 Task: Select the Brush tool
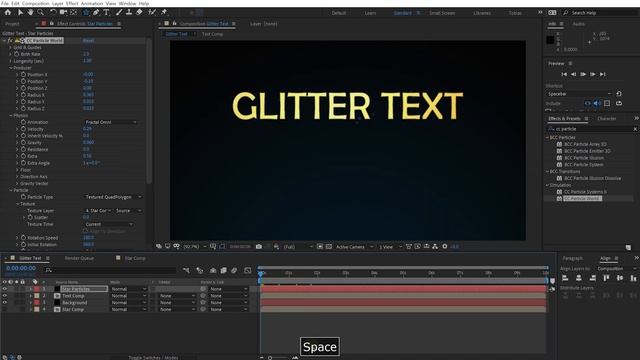(119, 13)
